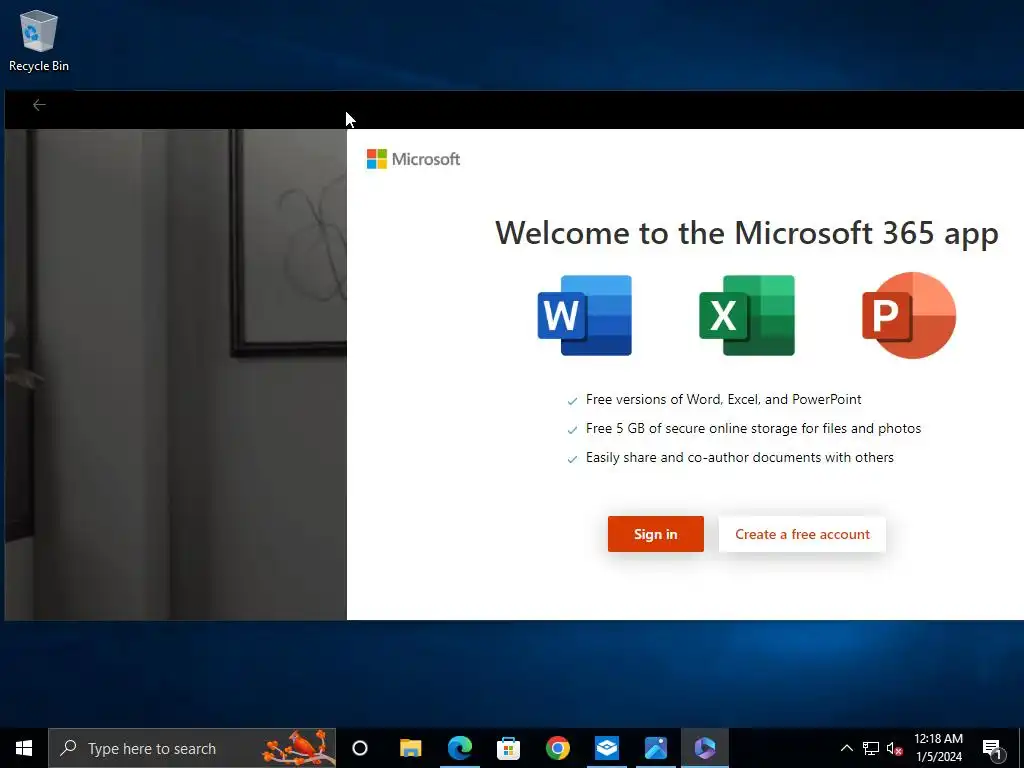
Task: Go back using the left arrow in the Microsoft 365 window
Action: (39, 105)
